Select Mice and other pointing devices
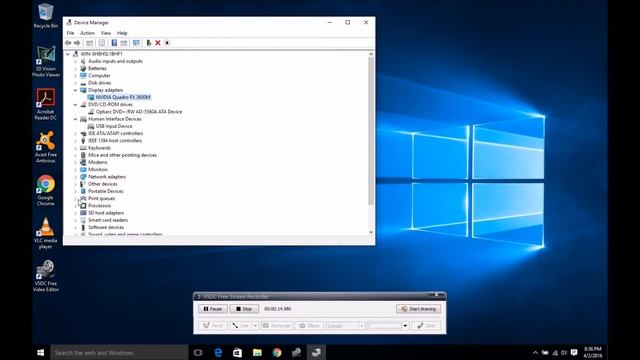 [x=122, y=155]
